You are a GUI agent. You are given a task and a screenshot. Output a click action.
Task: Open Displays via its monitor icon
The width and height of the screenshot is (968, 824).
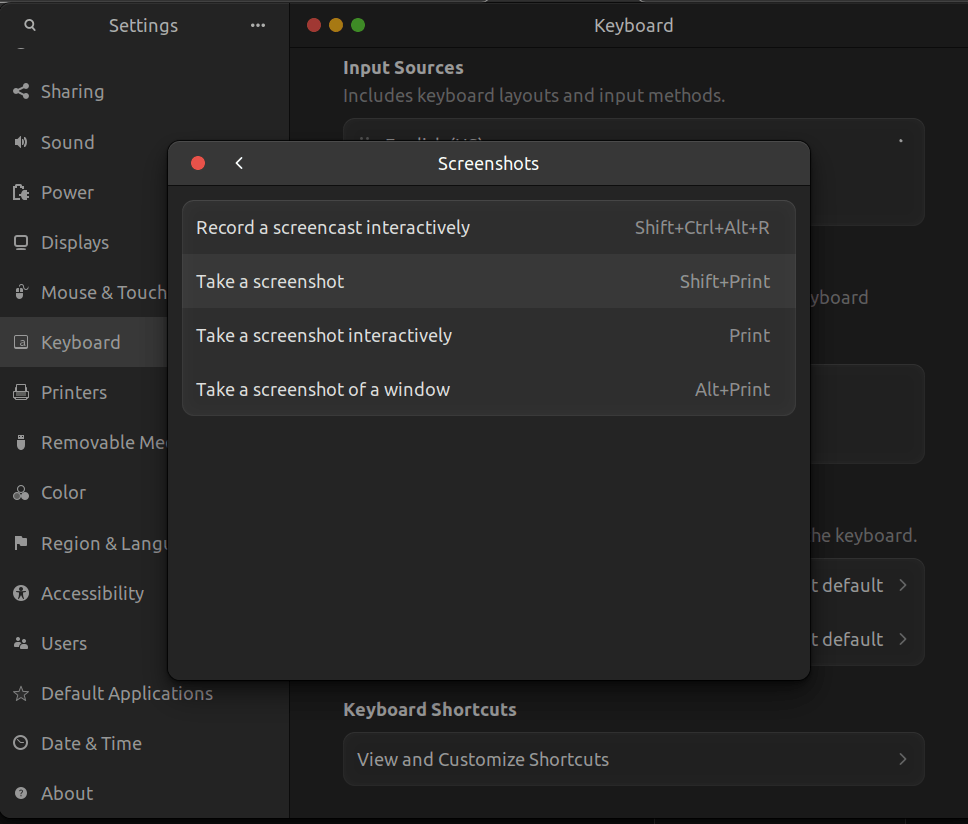pyautogui.click(x=20, y=242)
